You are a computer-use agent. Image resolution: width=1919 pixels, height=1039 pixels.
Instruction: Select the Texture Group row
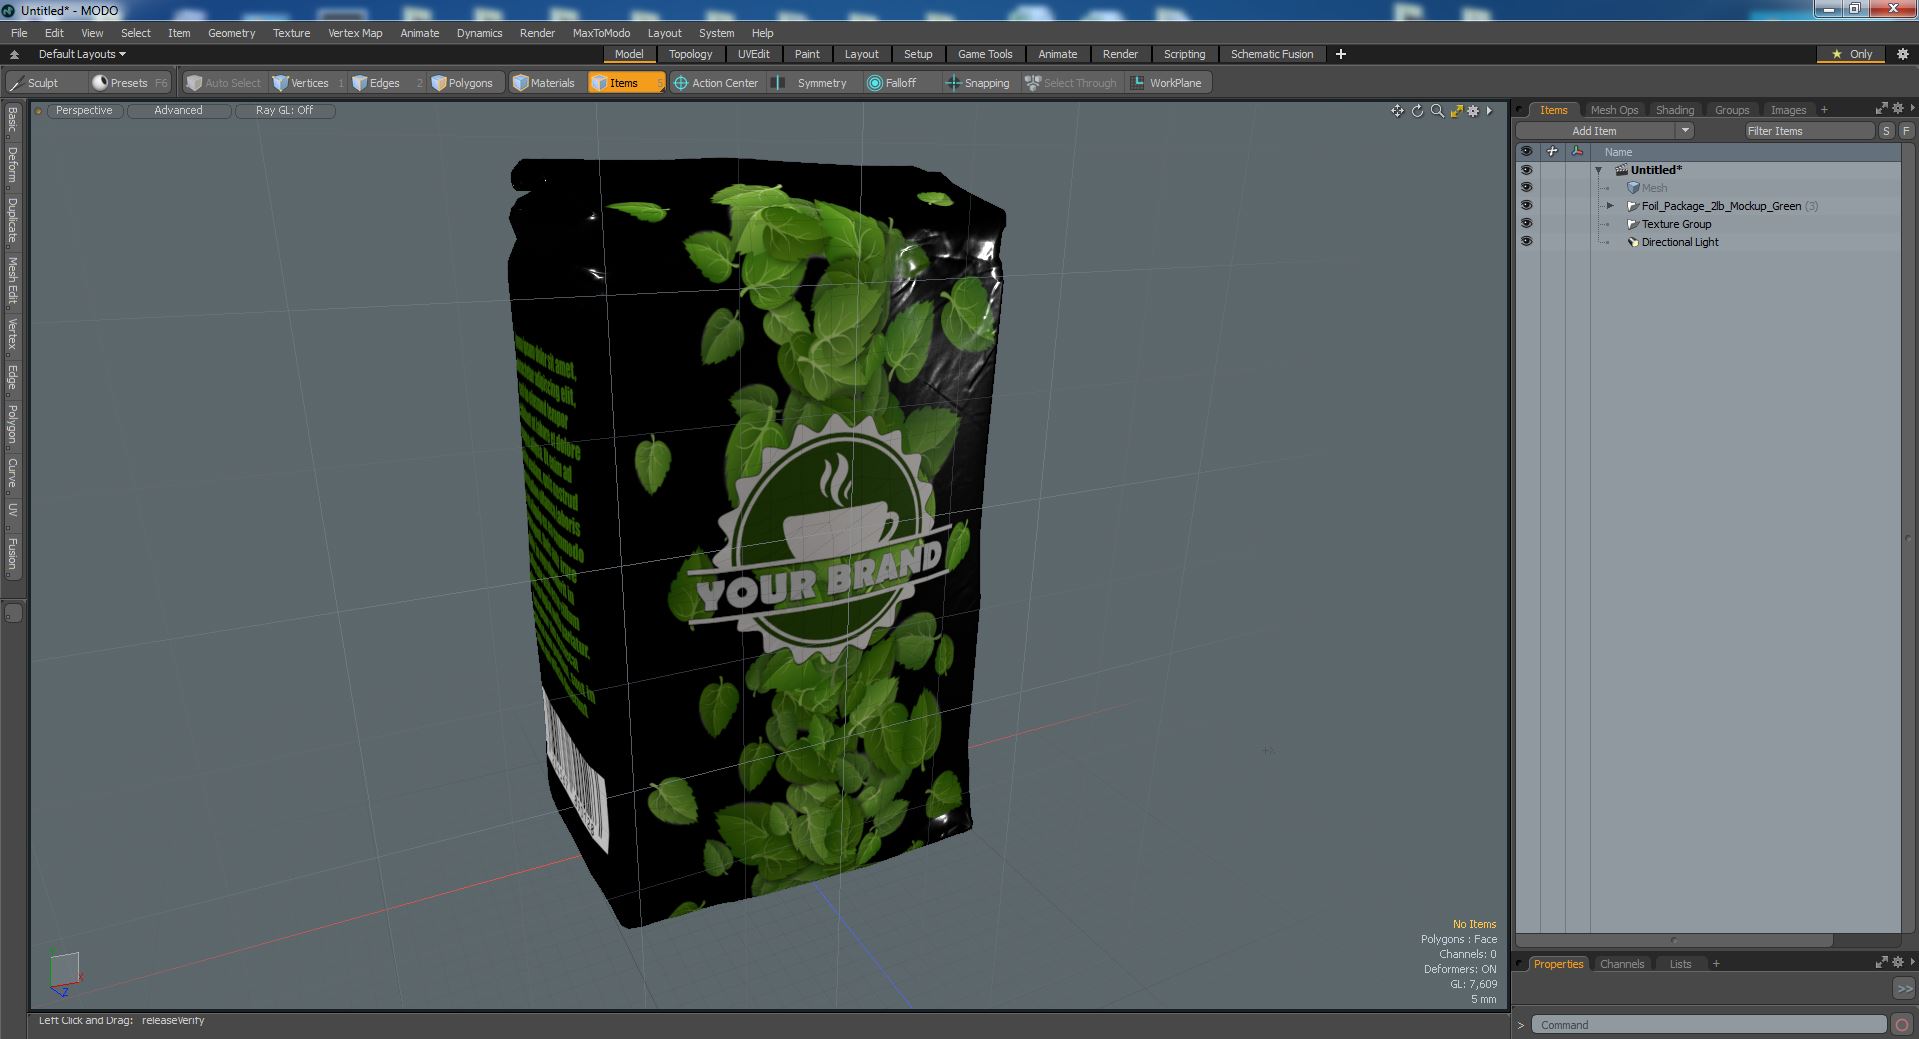click(x=1708, y=224)
